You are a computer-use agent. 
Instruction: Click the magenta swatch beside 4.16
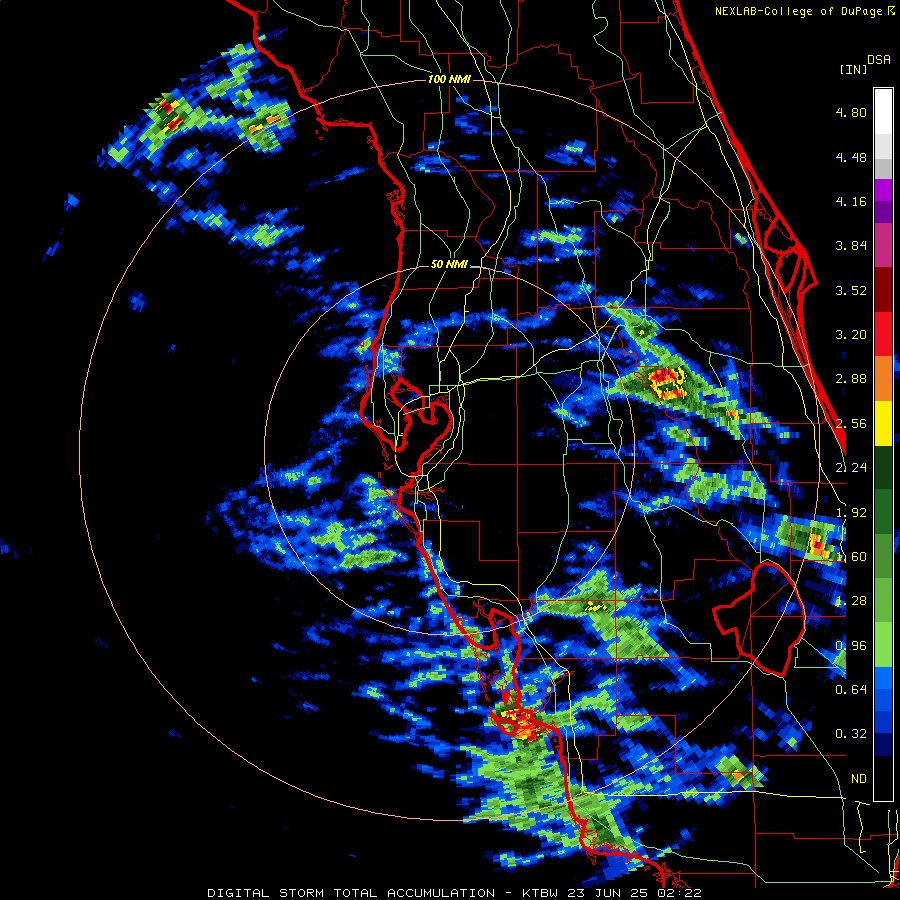click(883, 190)
